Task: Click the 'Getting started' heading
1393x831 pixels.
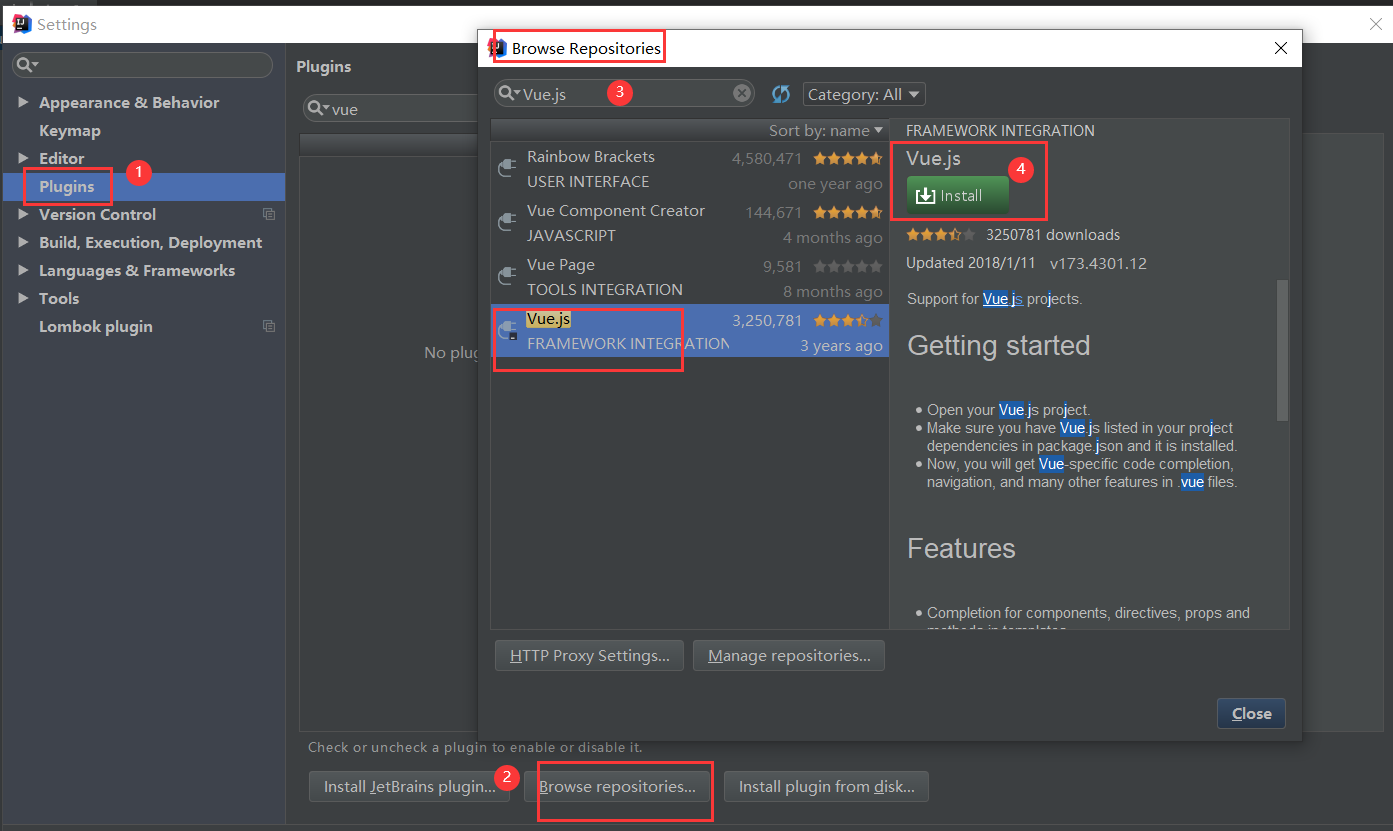Action: (998, 346)
